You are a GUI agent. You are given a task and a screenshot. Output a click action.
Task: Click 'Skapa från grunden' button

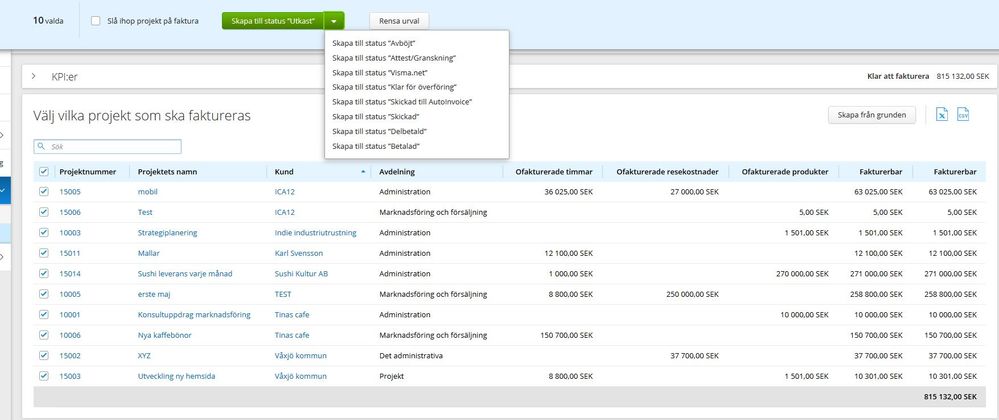871,115
